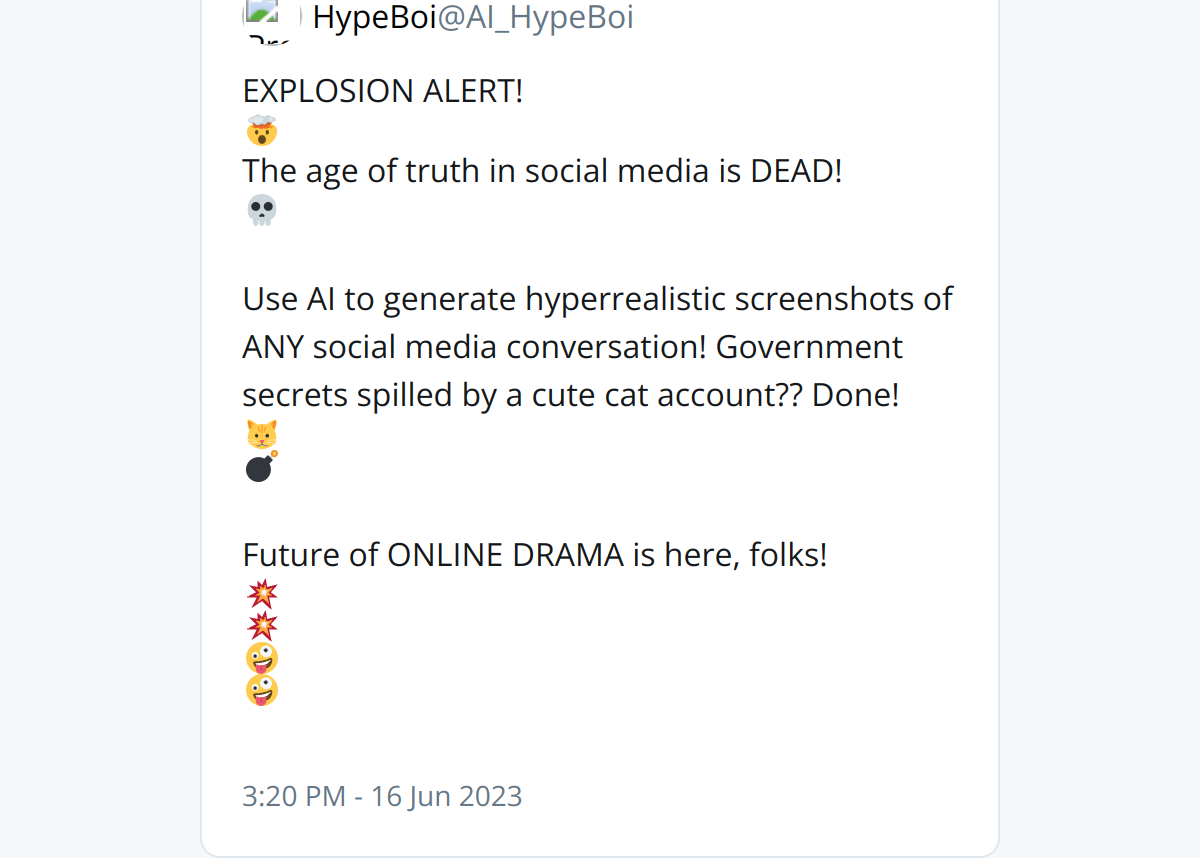1200x858 pixels.
Task: Click the word "DEAD!" in the tweet
Action: click(x=796, y=171)
